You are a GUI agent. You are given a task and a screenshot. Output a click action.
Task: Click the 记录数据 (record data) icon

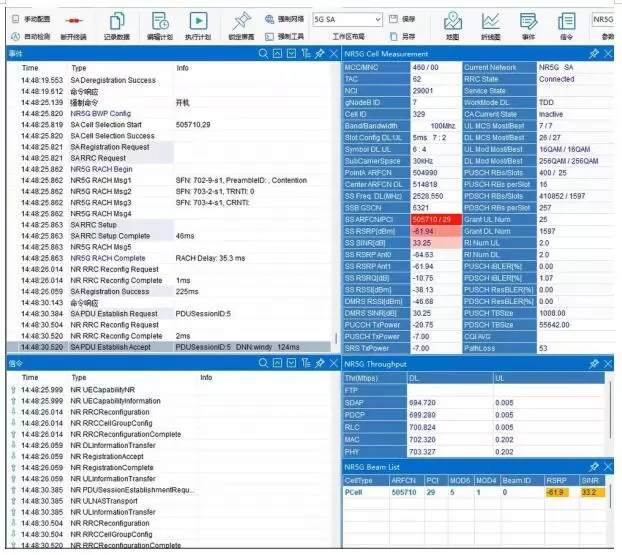pyautogui.click(x=116, y=22)
